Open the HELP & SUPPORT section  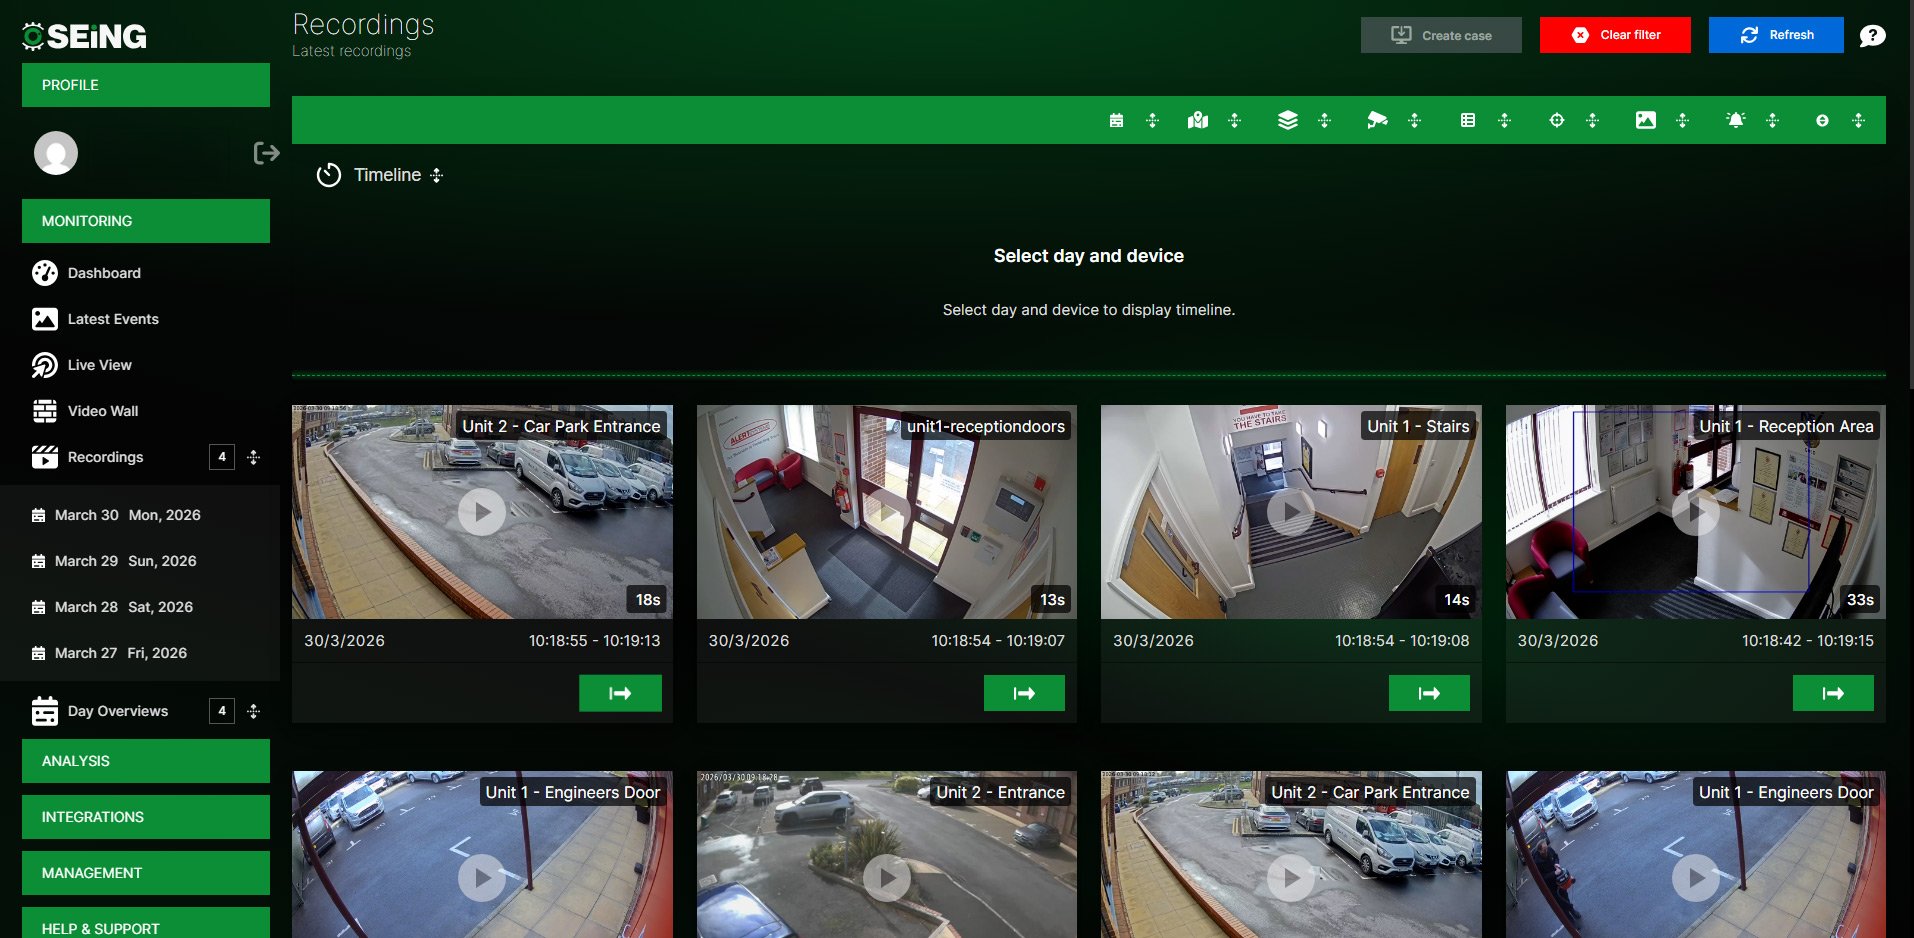pyautogui.click(x=146, y=923)
